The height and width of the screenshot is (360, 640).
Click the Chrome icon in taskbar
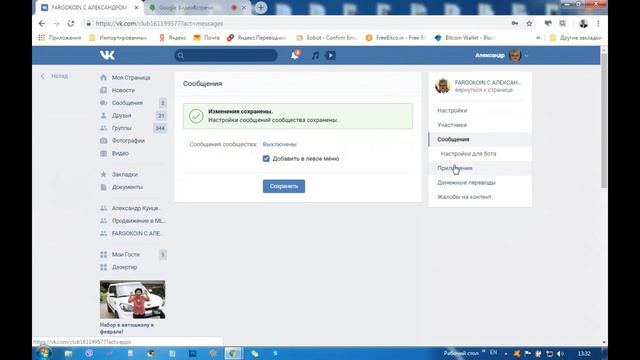click(233, 353)
